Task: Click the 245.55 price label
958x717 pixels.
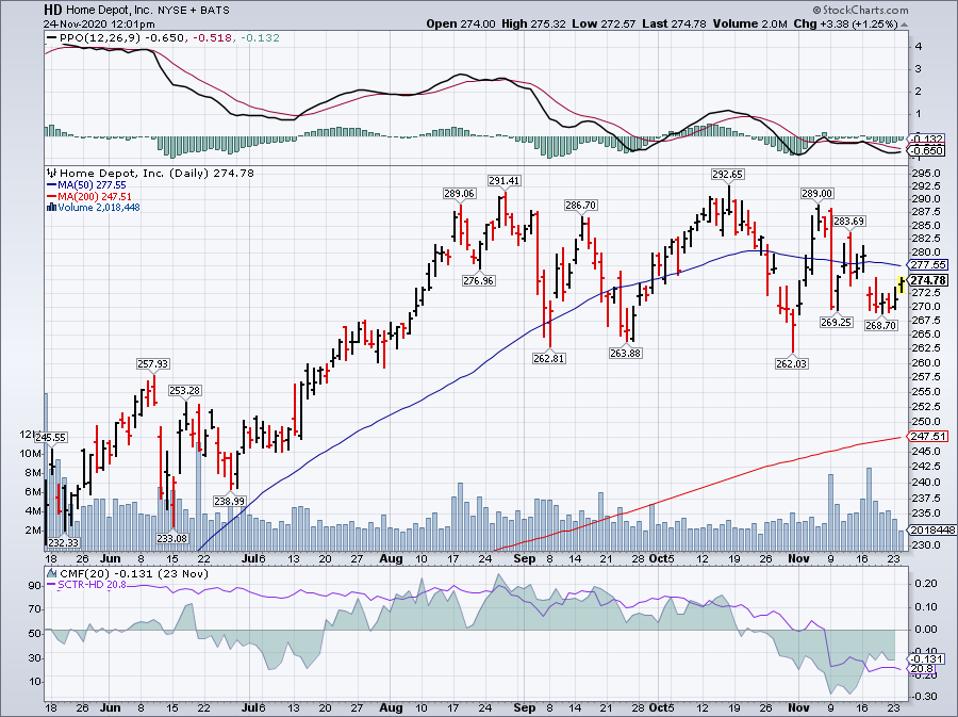Action: (x=51, y=438)
